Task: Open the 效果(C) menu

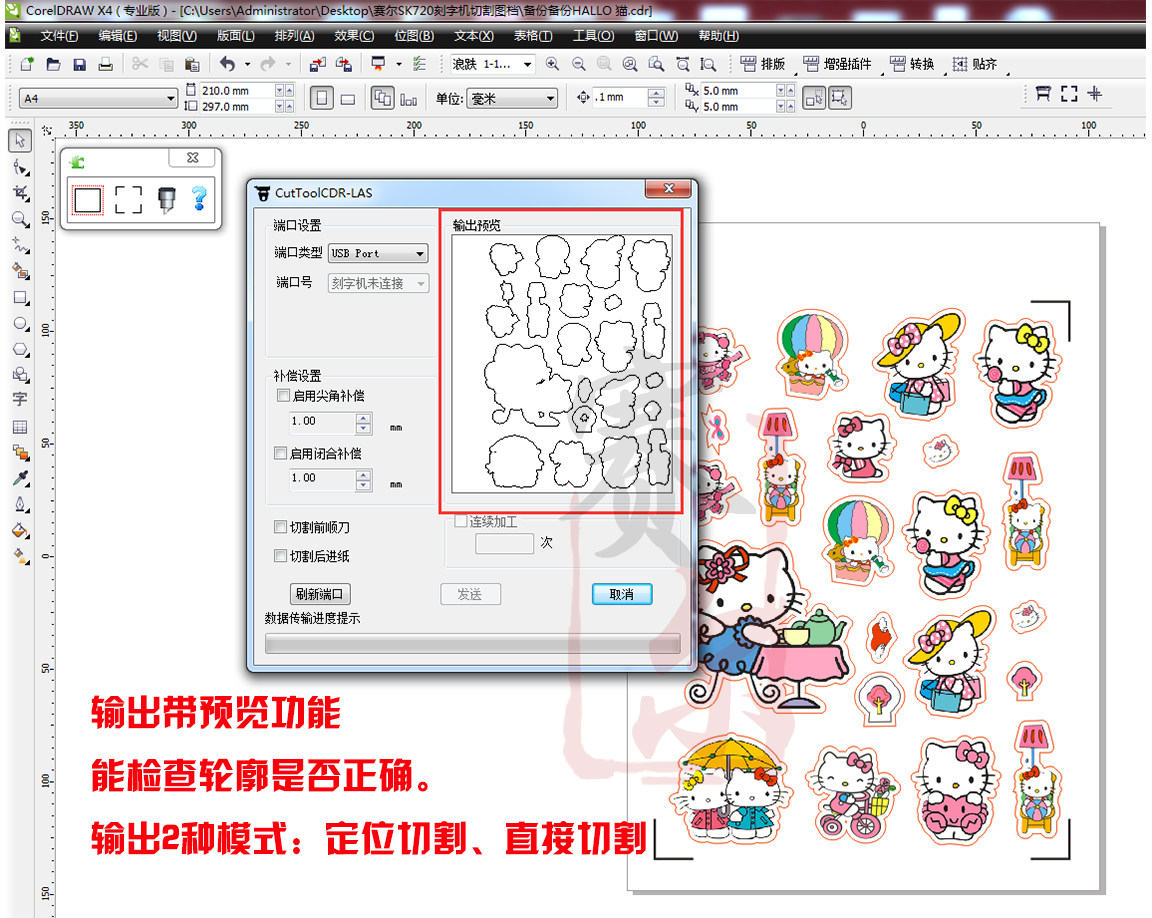Action: (x=354, y=36)
